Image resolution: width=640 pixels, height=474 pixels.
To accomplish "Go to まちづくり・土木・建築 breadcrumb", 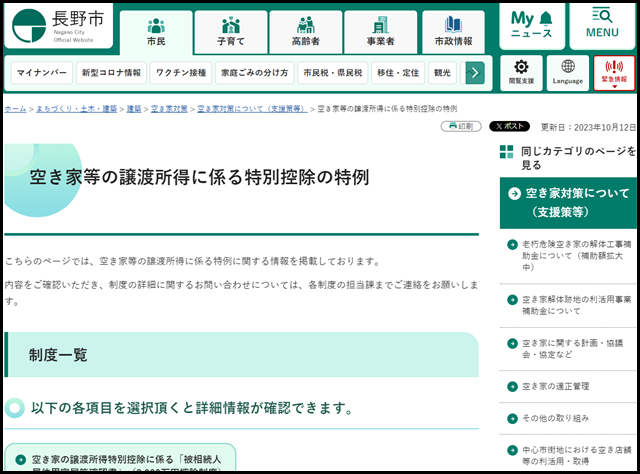I will (76, 109).
